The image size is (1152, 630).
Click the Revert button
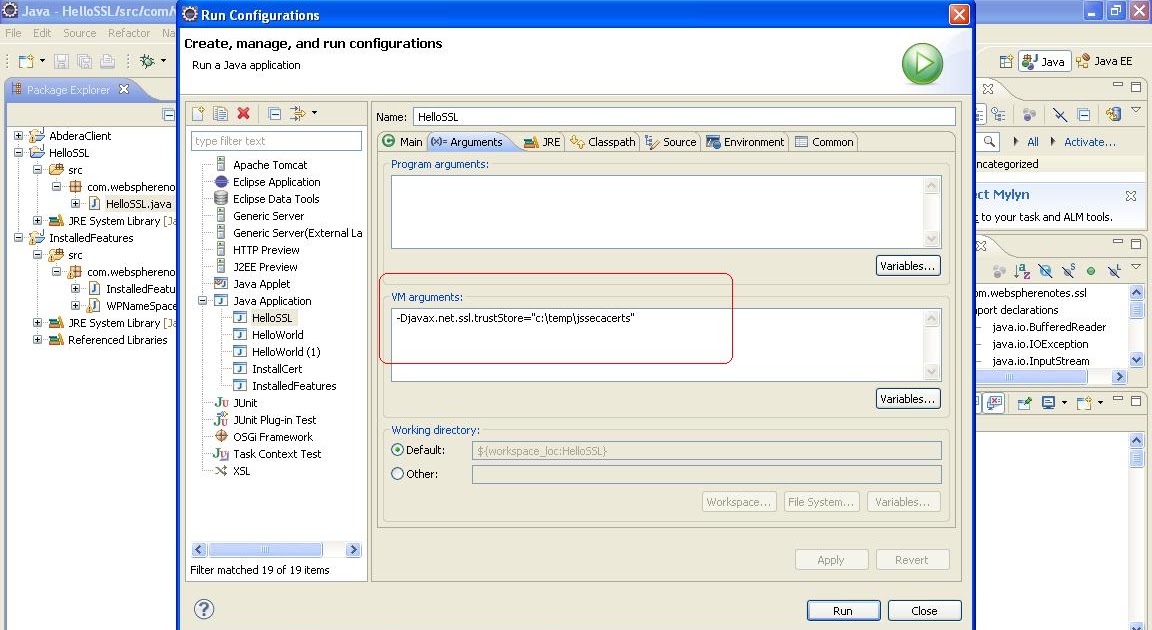click(x=912, y=560)
